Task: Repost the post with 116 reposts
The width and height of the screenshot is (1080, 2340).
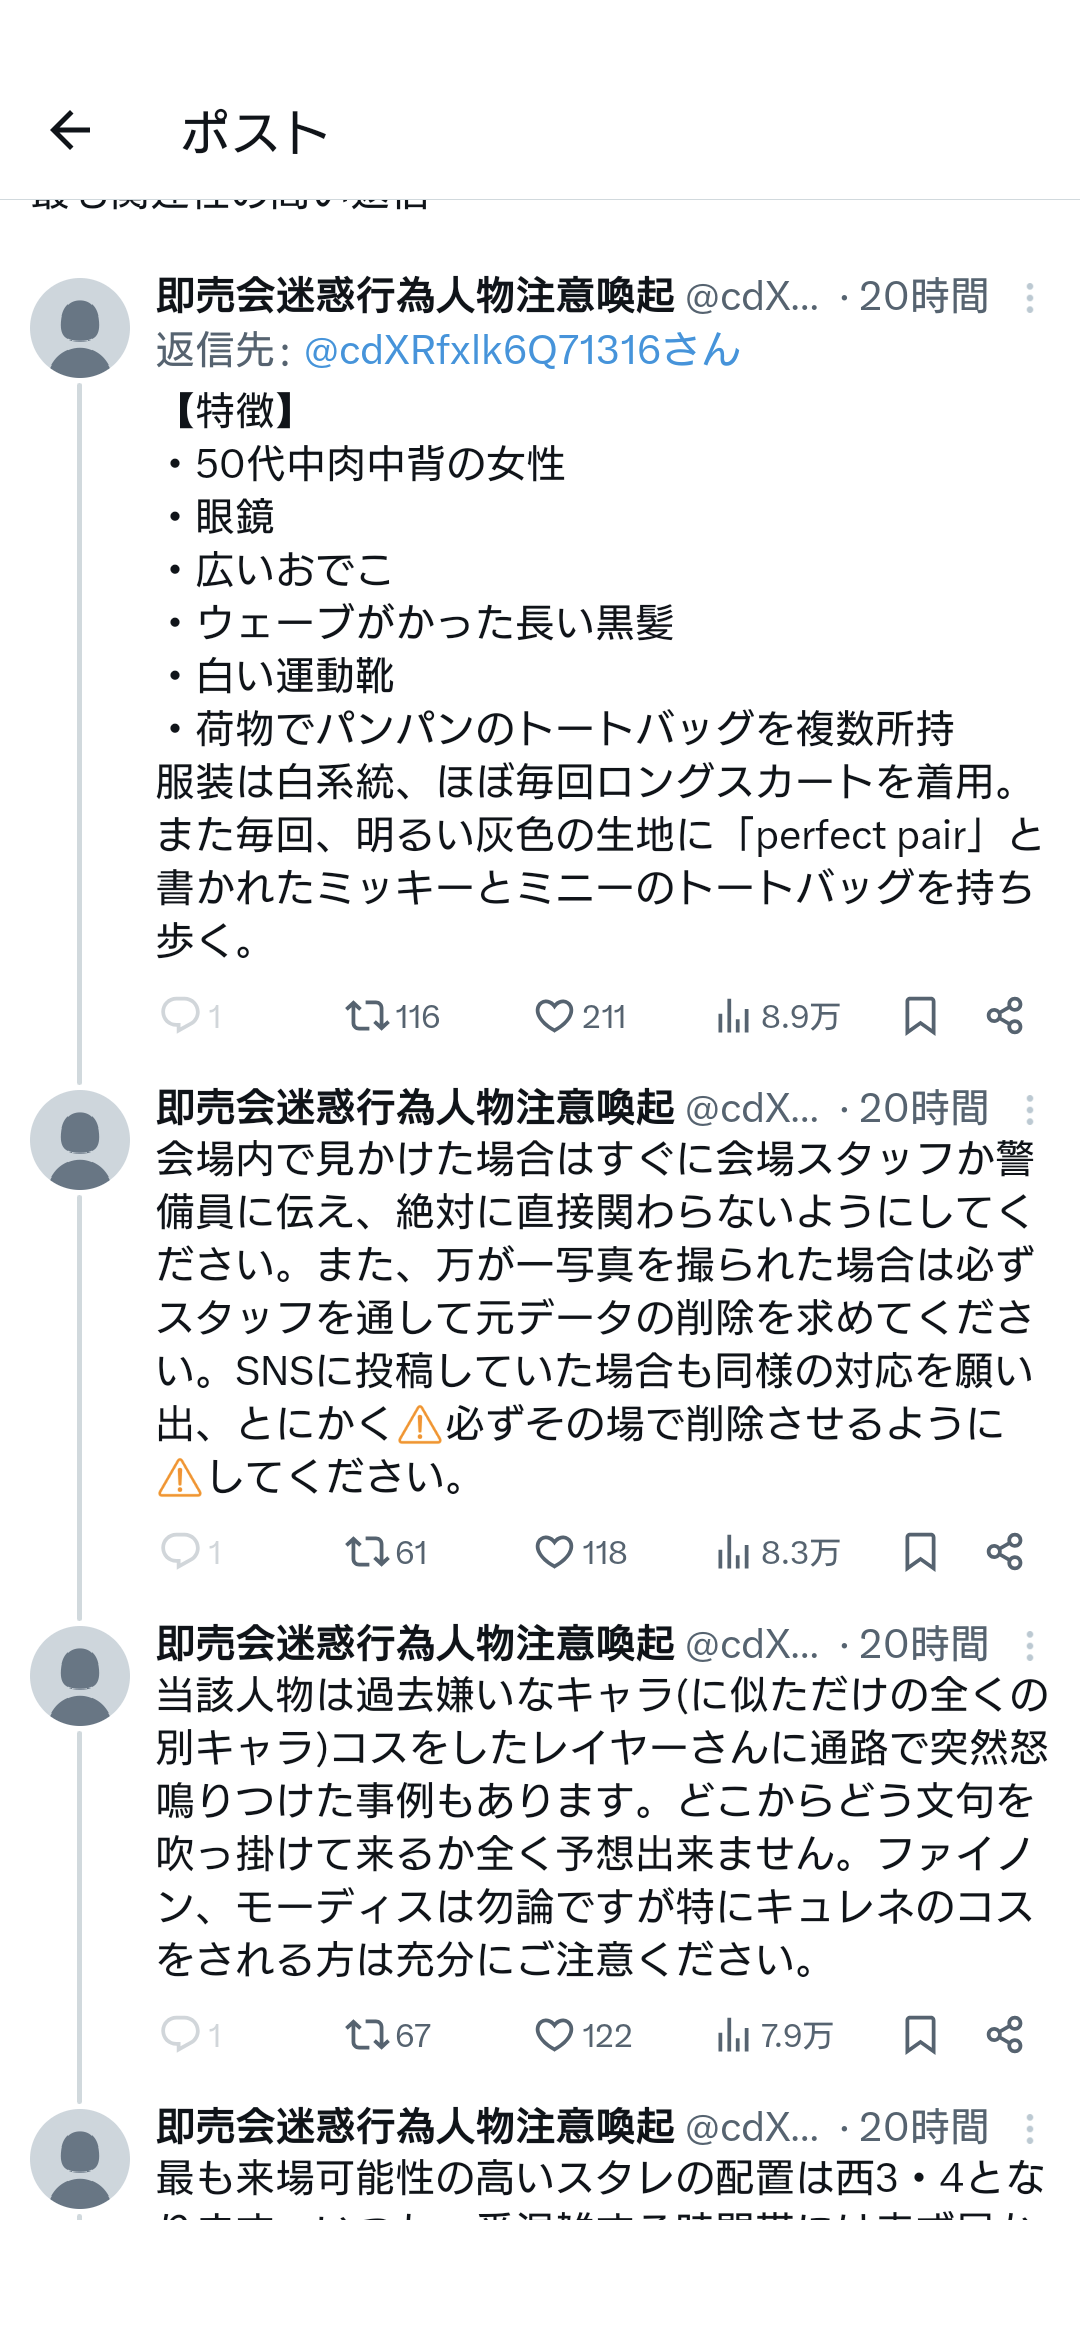Action: 367,1016
